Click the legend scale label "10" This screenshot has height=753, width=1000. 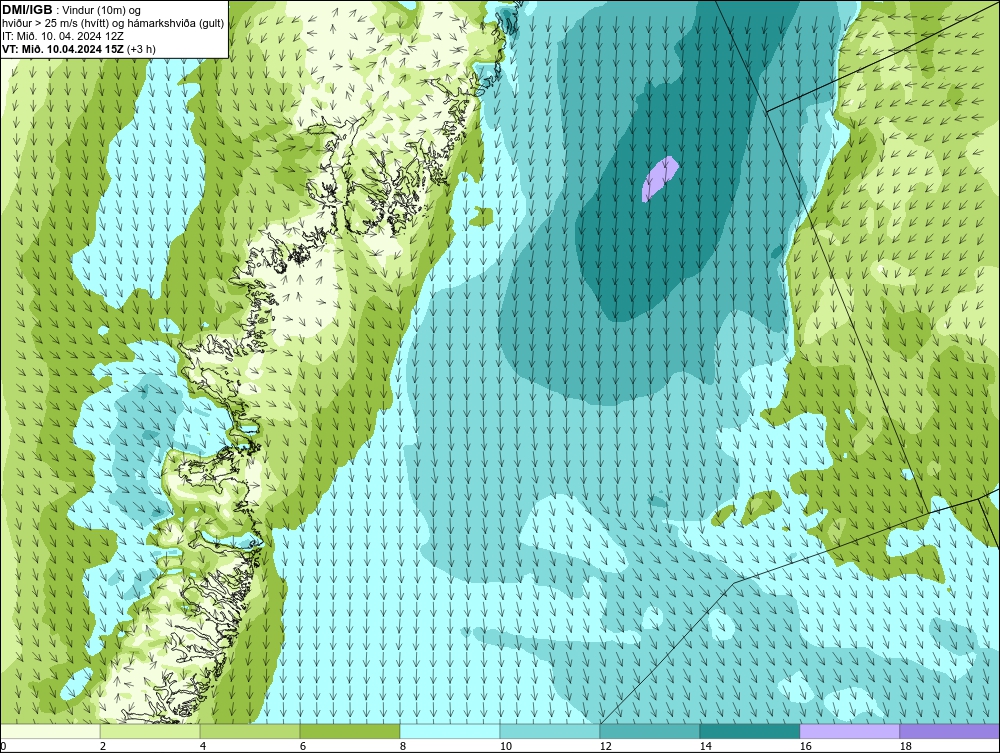[506, 746]
